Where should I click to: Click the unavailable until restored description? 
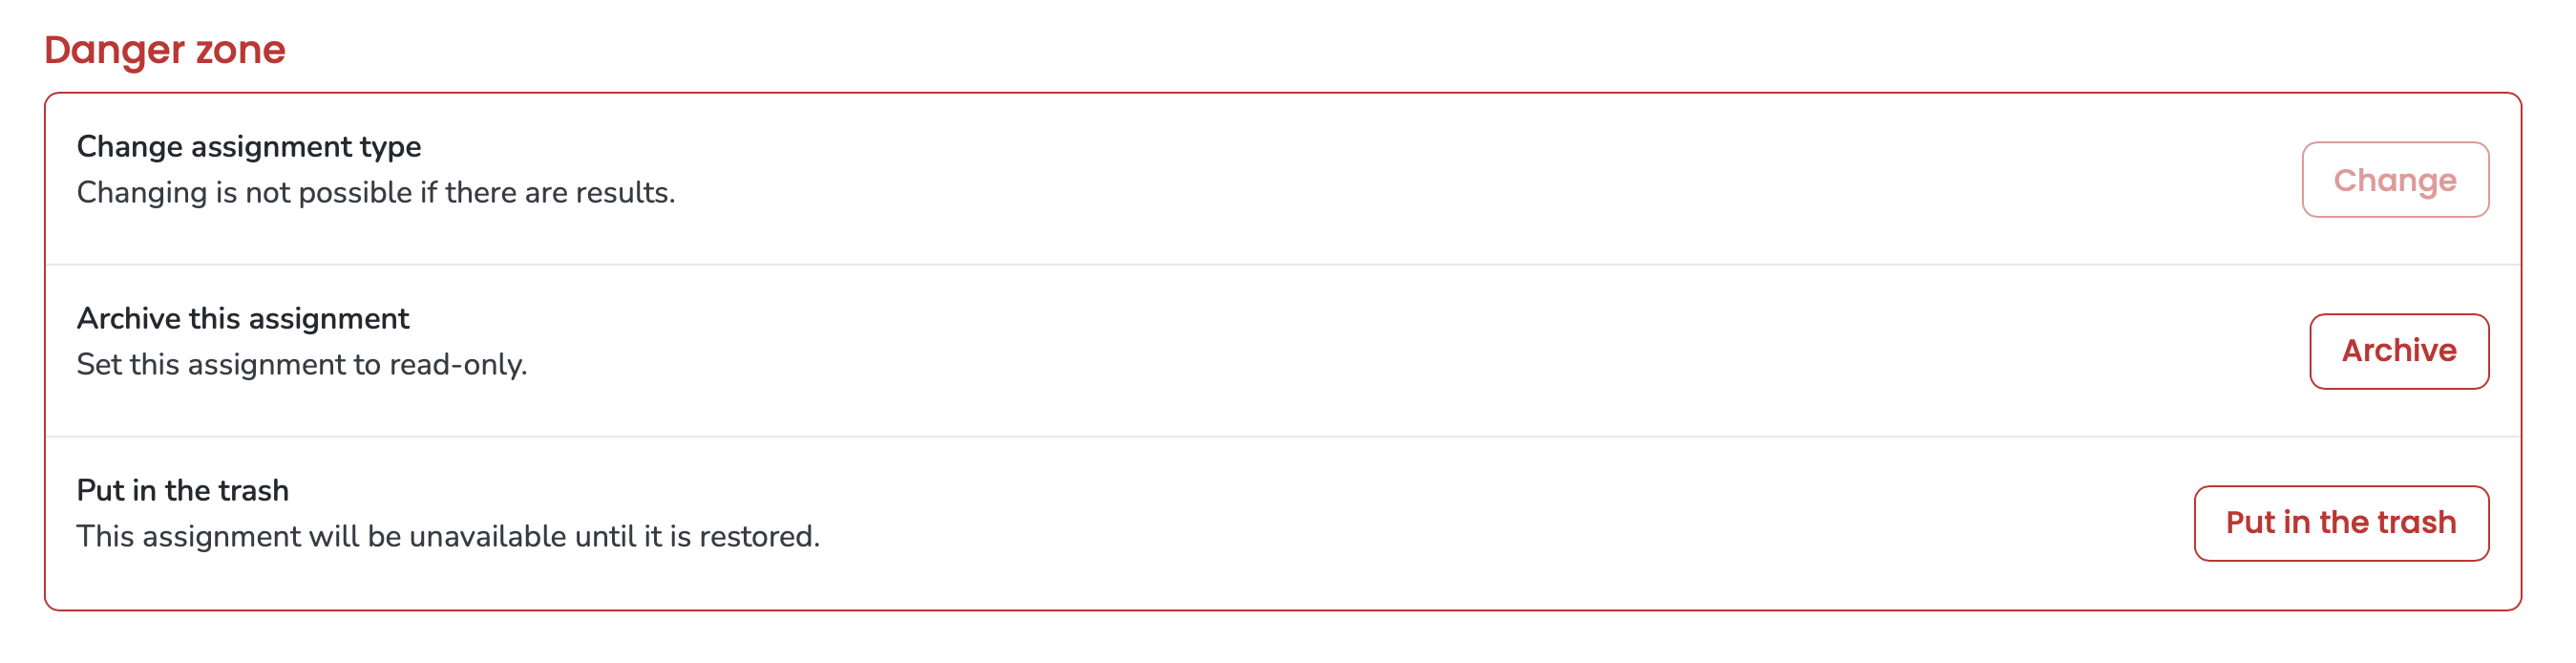[x=448, y=537]
